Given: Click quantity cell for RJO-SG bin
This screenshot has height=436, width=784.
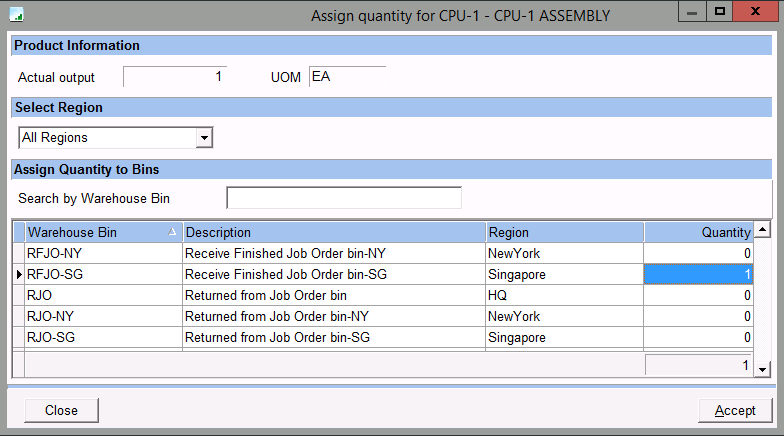Looking at the screenshot, I should click(697, 338).
